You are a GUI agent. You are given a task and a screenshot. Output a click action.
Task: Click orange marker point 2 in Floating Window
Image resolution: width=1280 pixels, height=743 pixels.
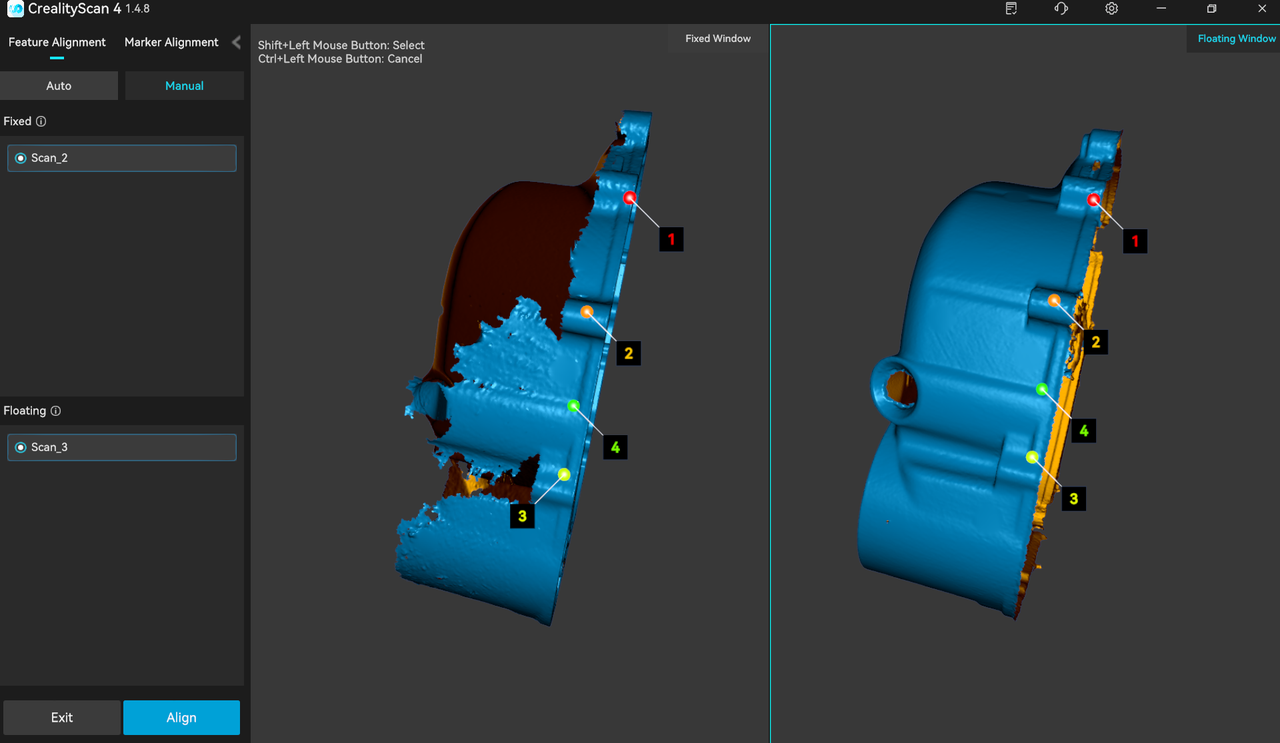1054,300
